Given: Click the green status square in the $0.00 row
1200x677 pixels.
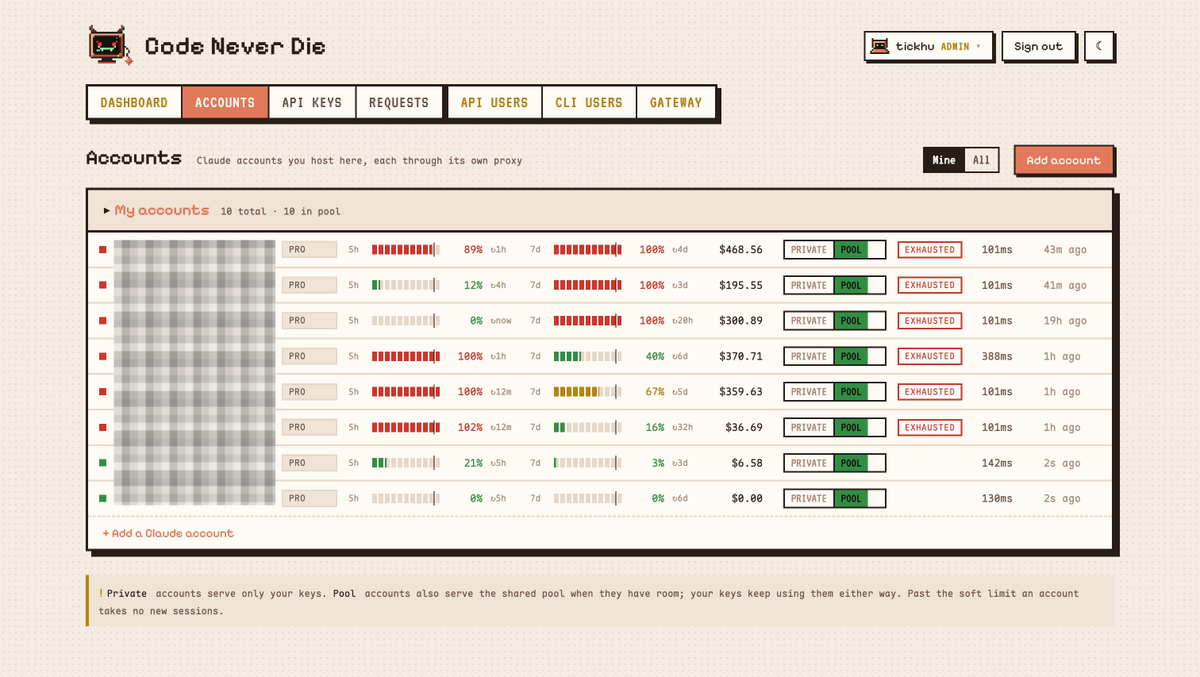Looking at the screenshot, I should coord(102,498).
